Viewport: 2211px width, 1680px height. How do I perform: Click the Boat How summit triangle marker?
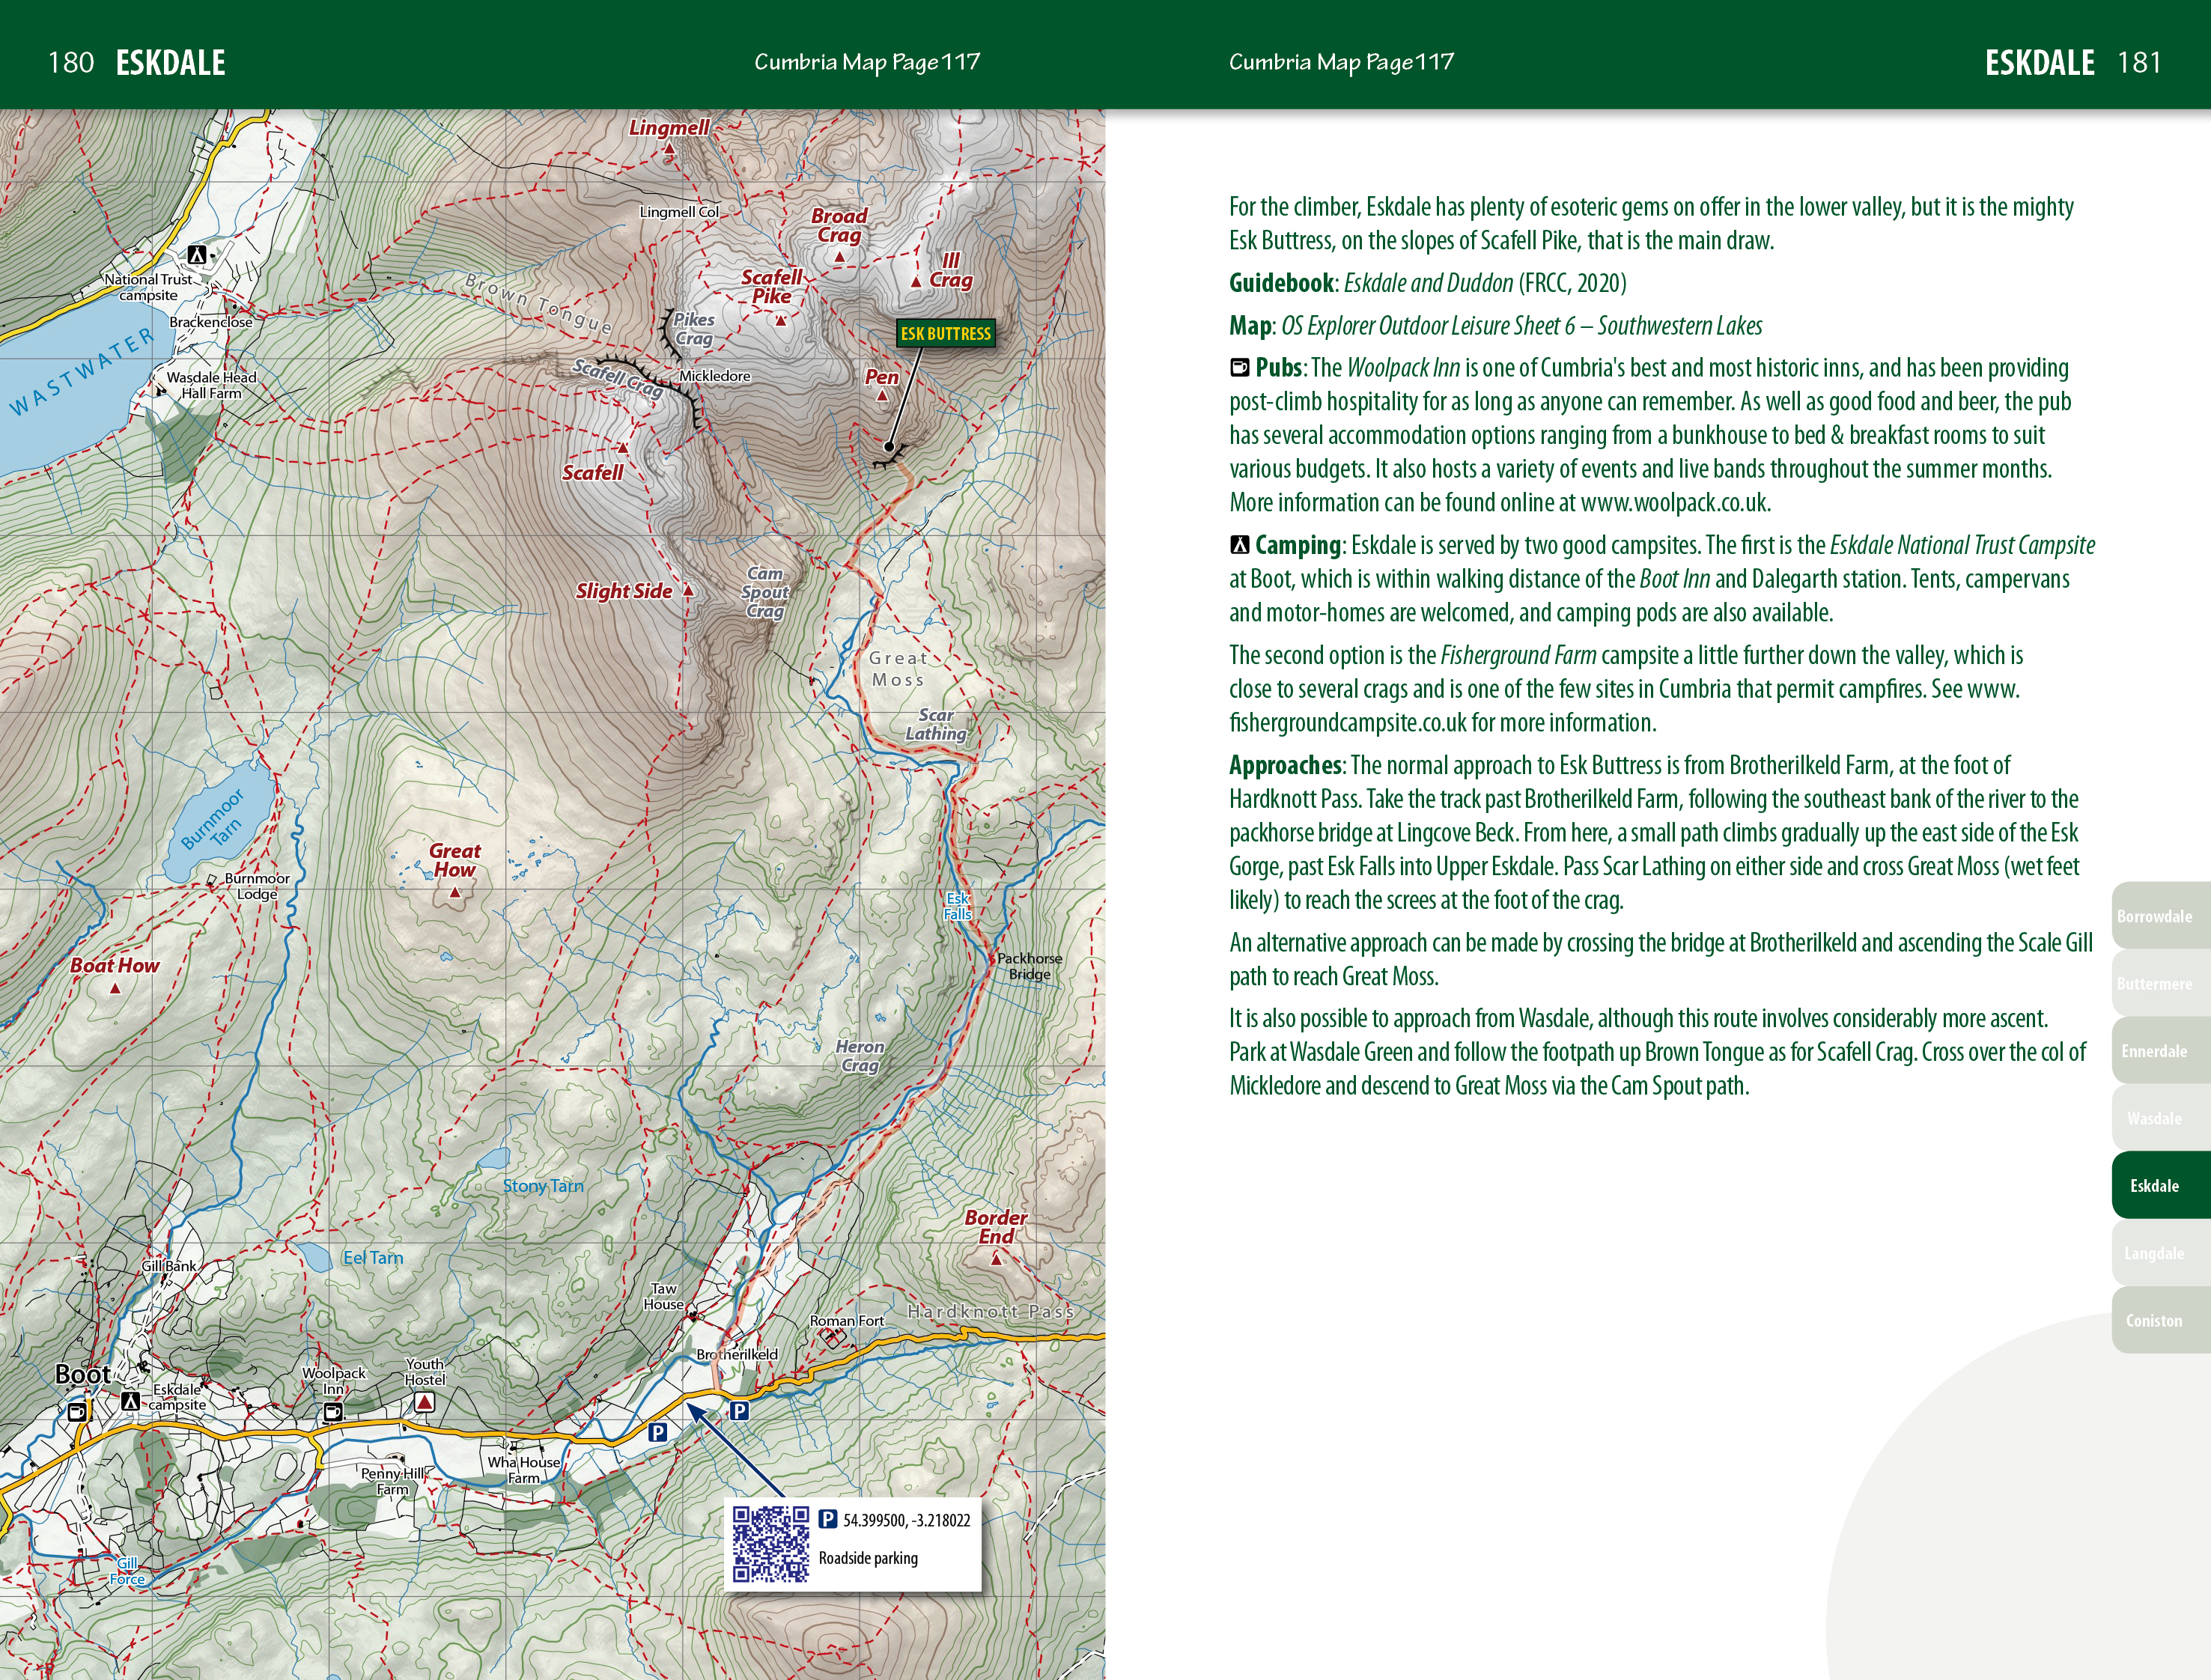coord(115,988)
